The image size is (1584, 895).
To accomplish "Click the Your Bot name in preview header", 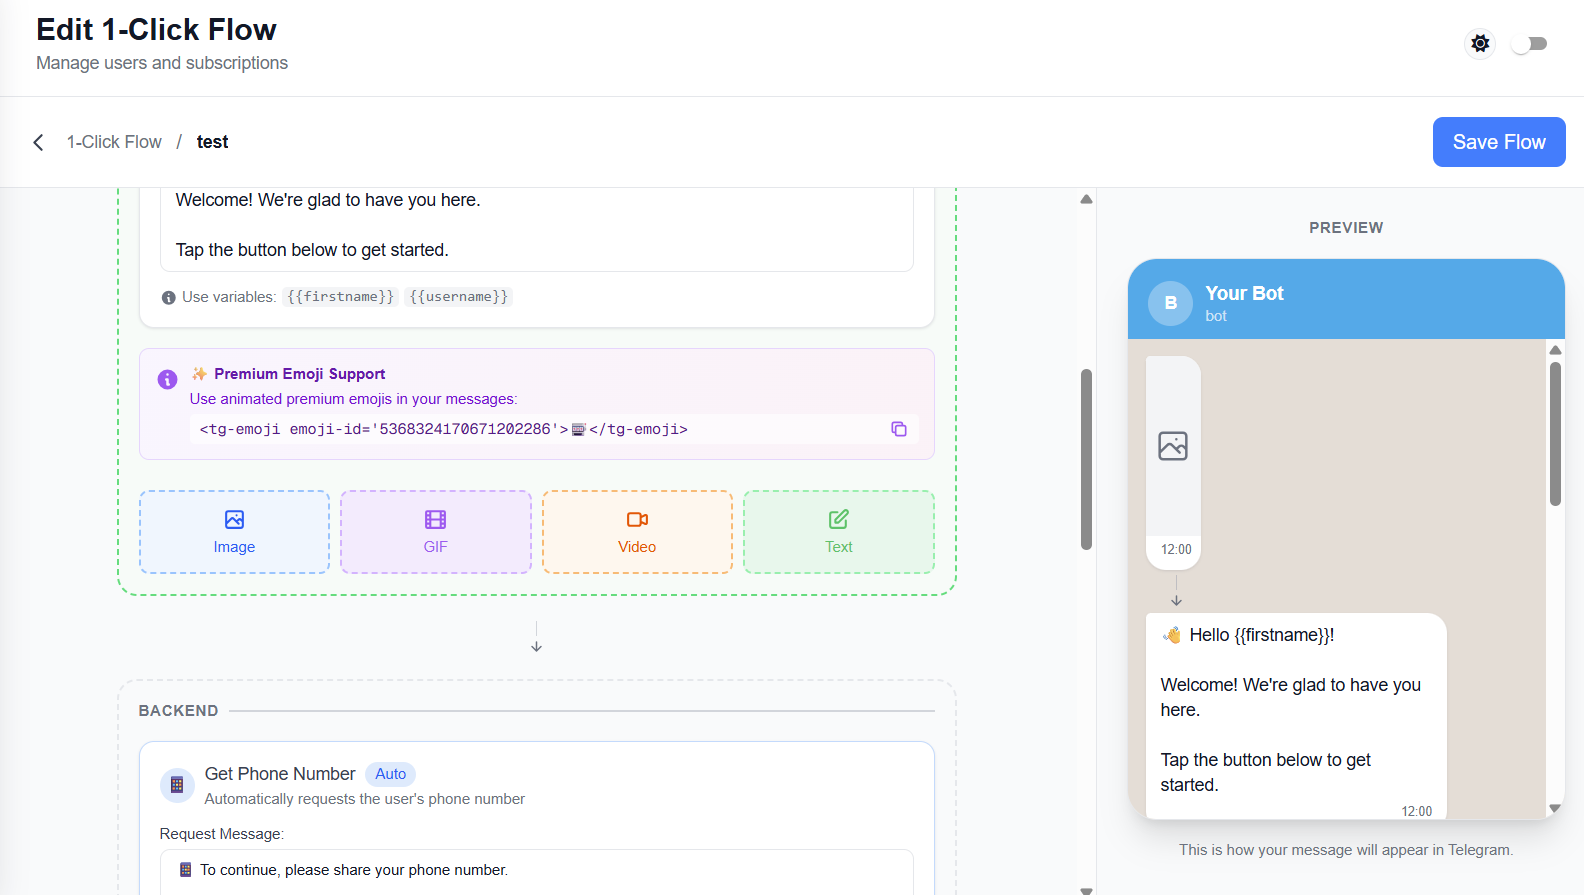I will pyautogui.click(x=1244, y=293).
